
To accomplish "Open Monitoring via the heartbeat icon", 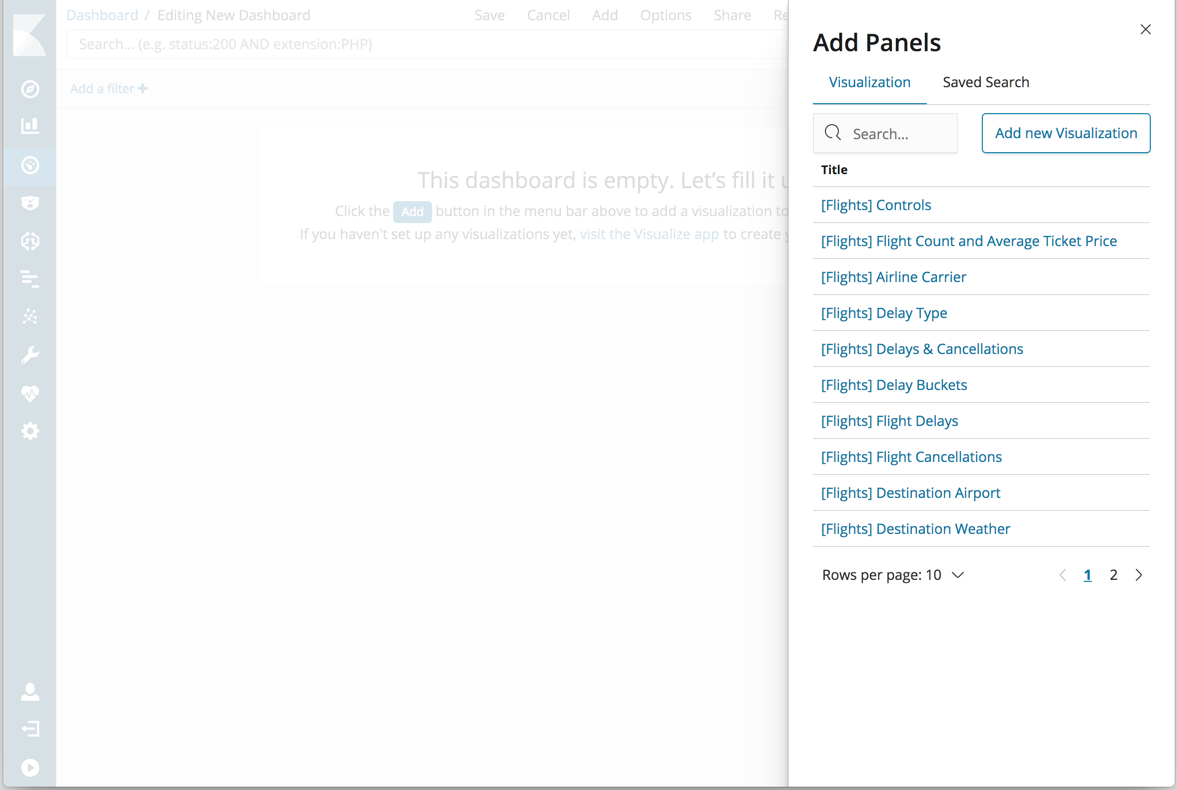I will click(x=30, y=393).
